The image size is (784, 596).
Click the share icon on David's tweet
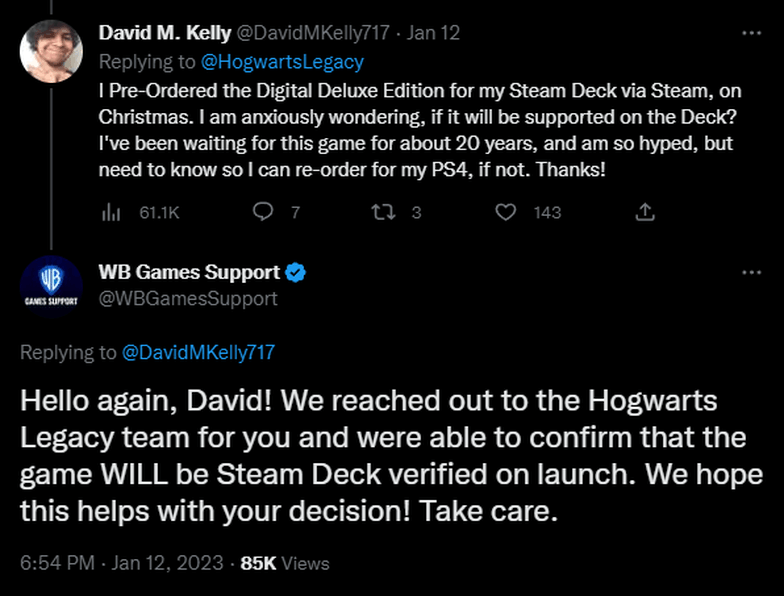tap(645, 212)
